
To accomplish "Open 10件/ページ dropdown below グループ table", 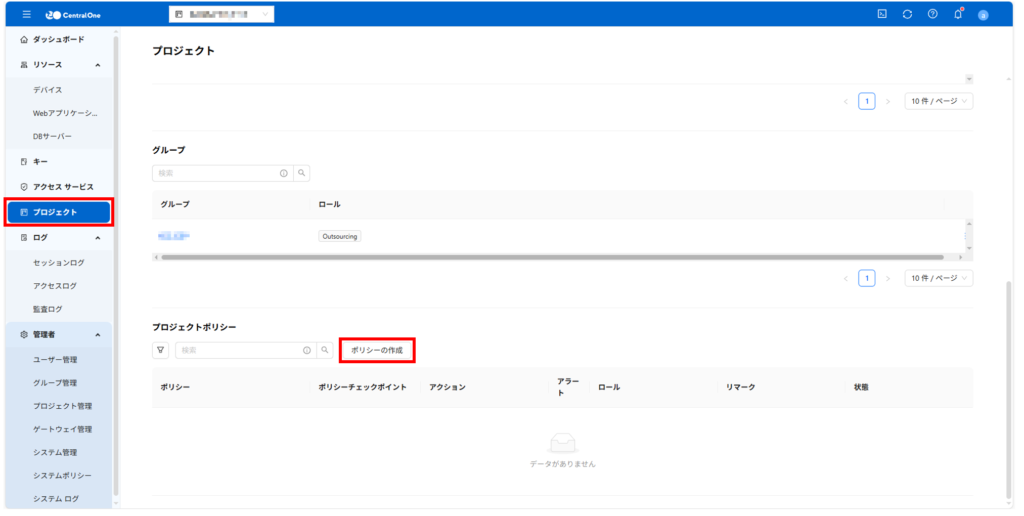I will point(938,278).
